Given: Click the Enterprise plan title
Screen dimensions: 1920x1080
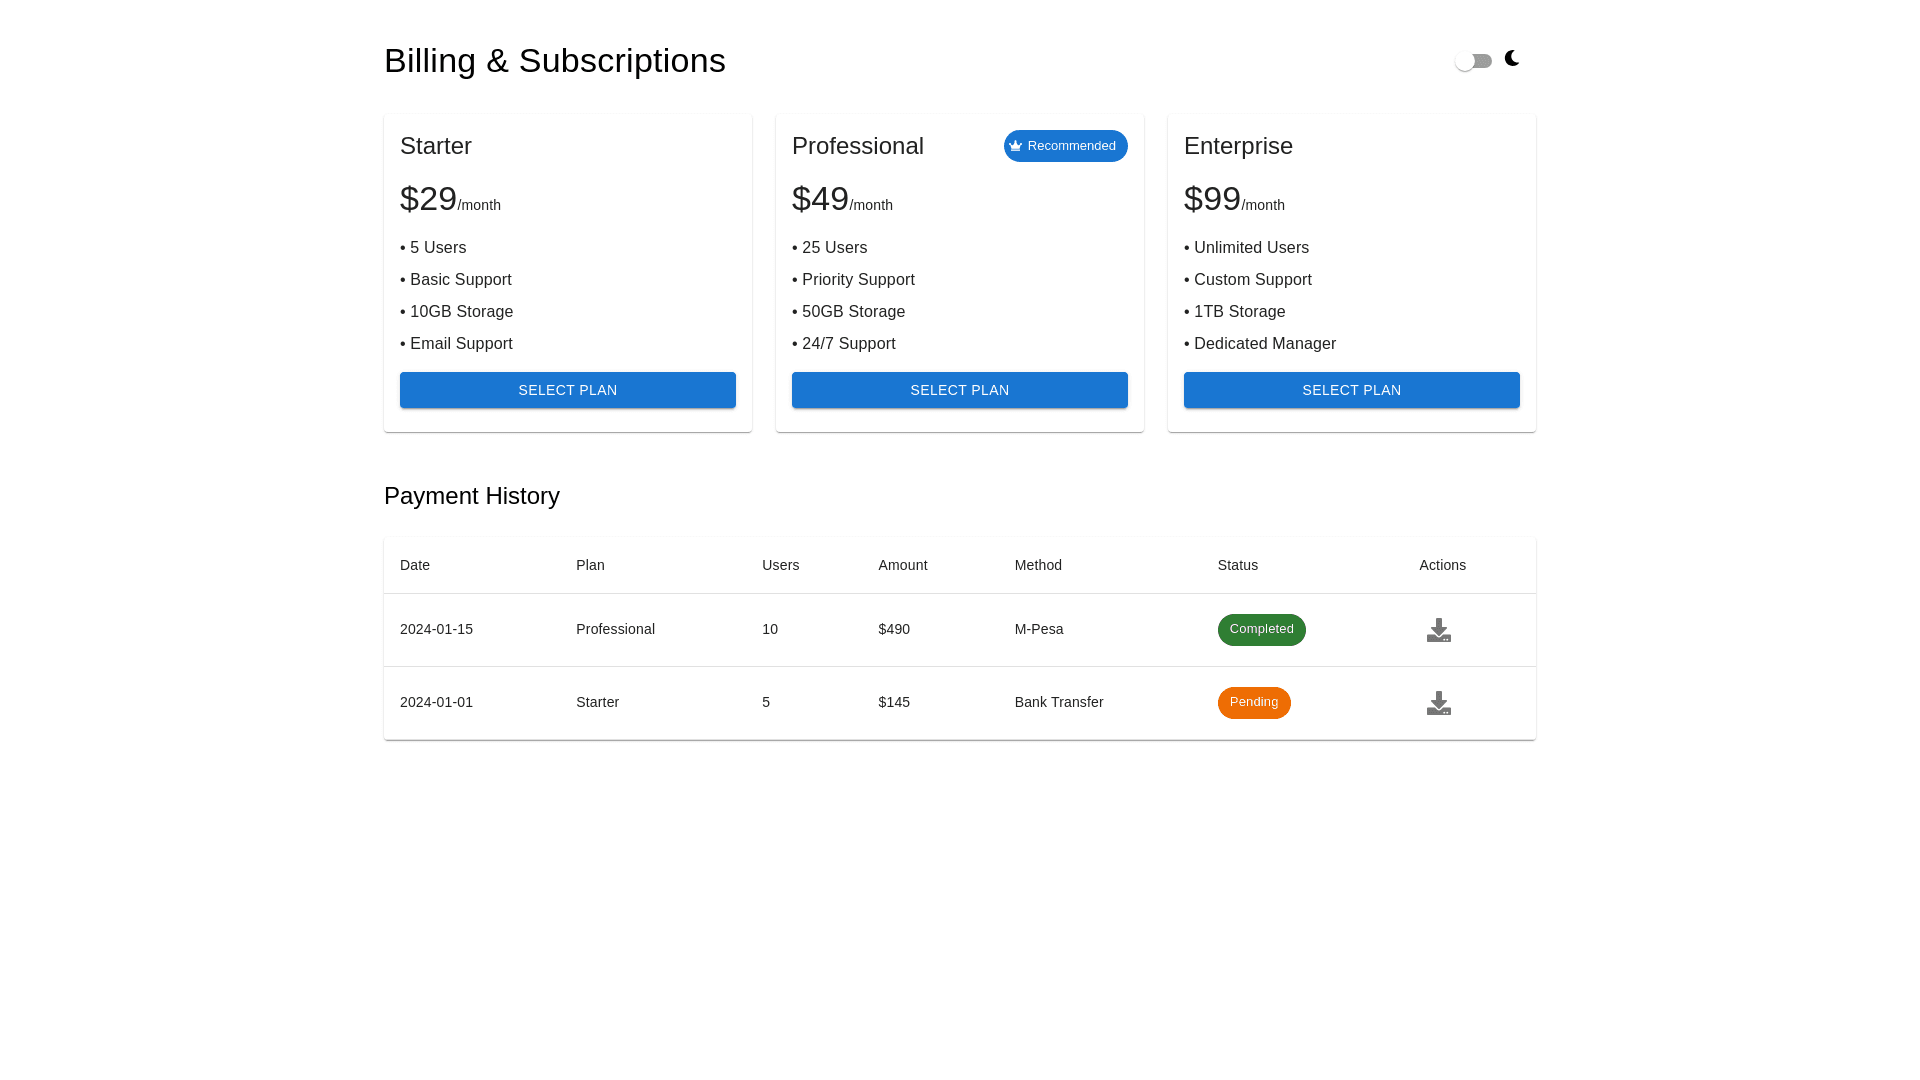Looking at the screenshot, I should tap(1238, 146).
